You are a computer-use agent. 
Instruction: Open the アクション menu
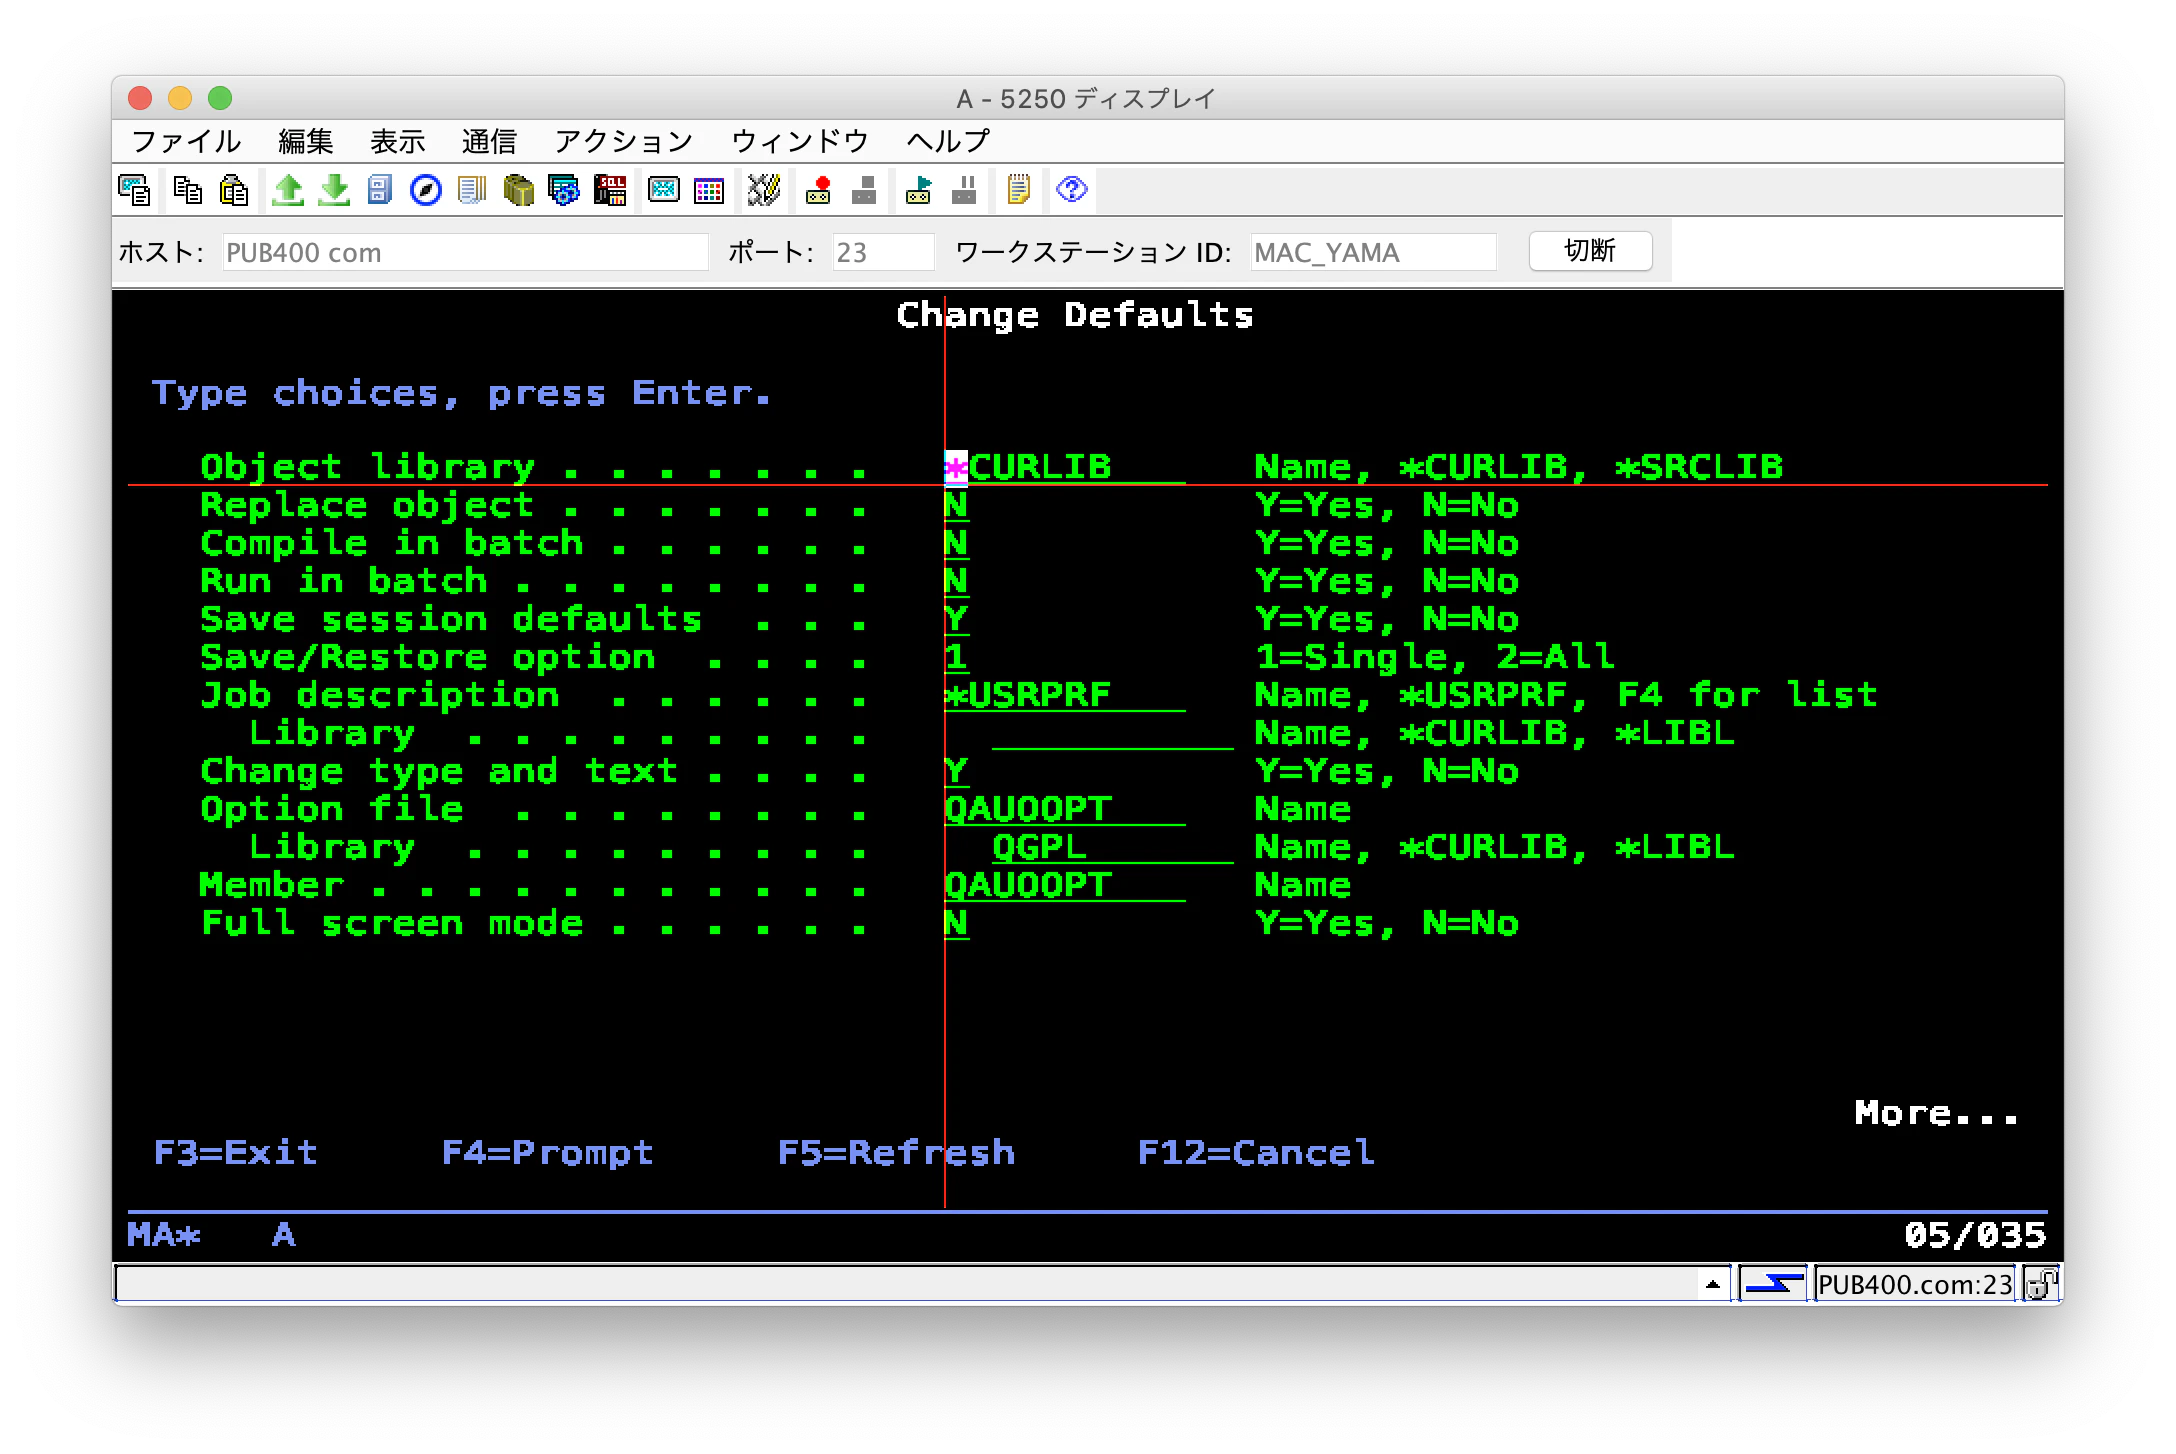click(623, 141)
